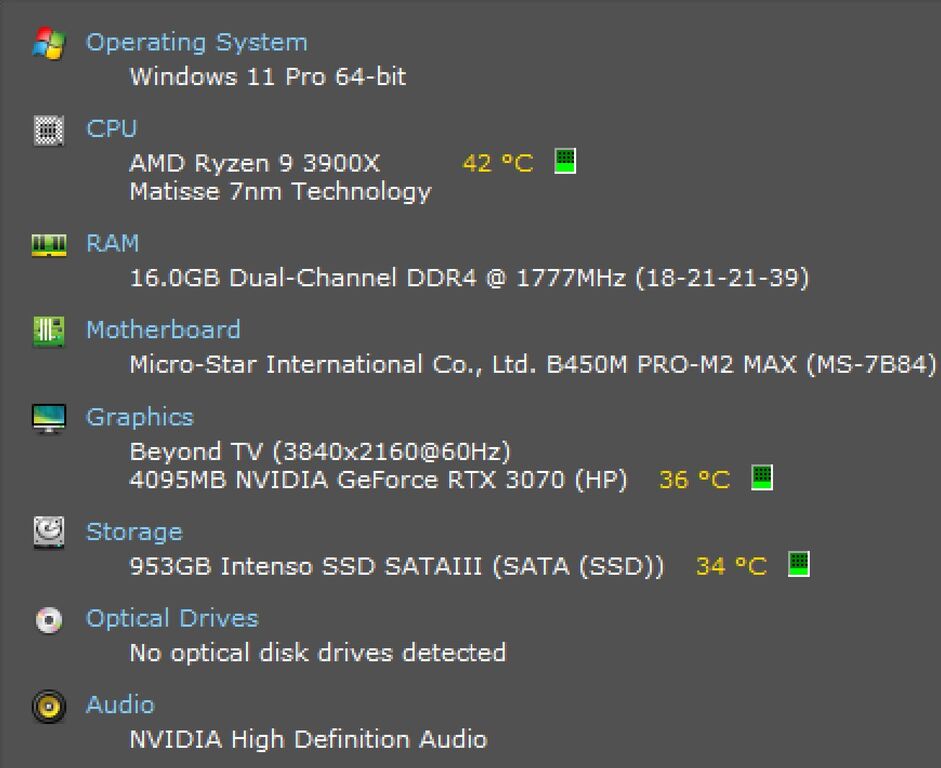Open the Operating System section link
Screen dimensions: 941x768
197,43
